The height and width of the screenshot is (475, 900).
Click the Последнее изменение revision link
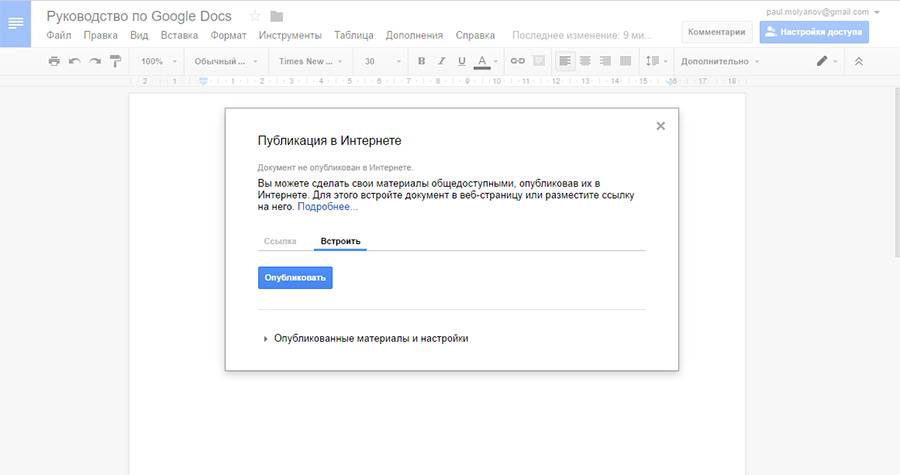[x=581, y=35]
